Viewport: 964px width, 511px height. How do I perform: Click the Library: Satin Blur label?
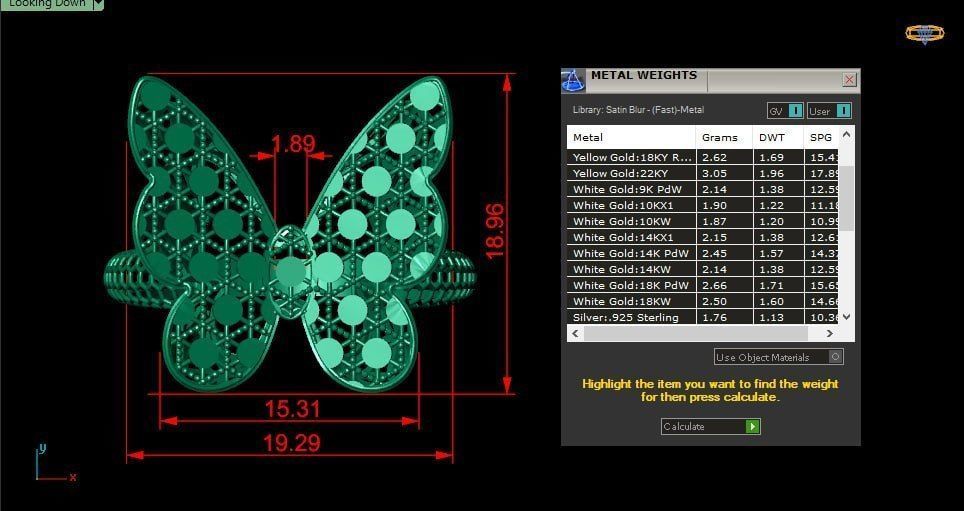coord(638,110)
